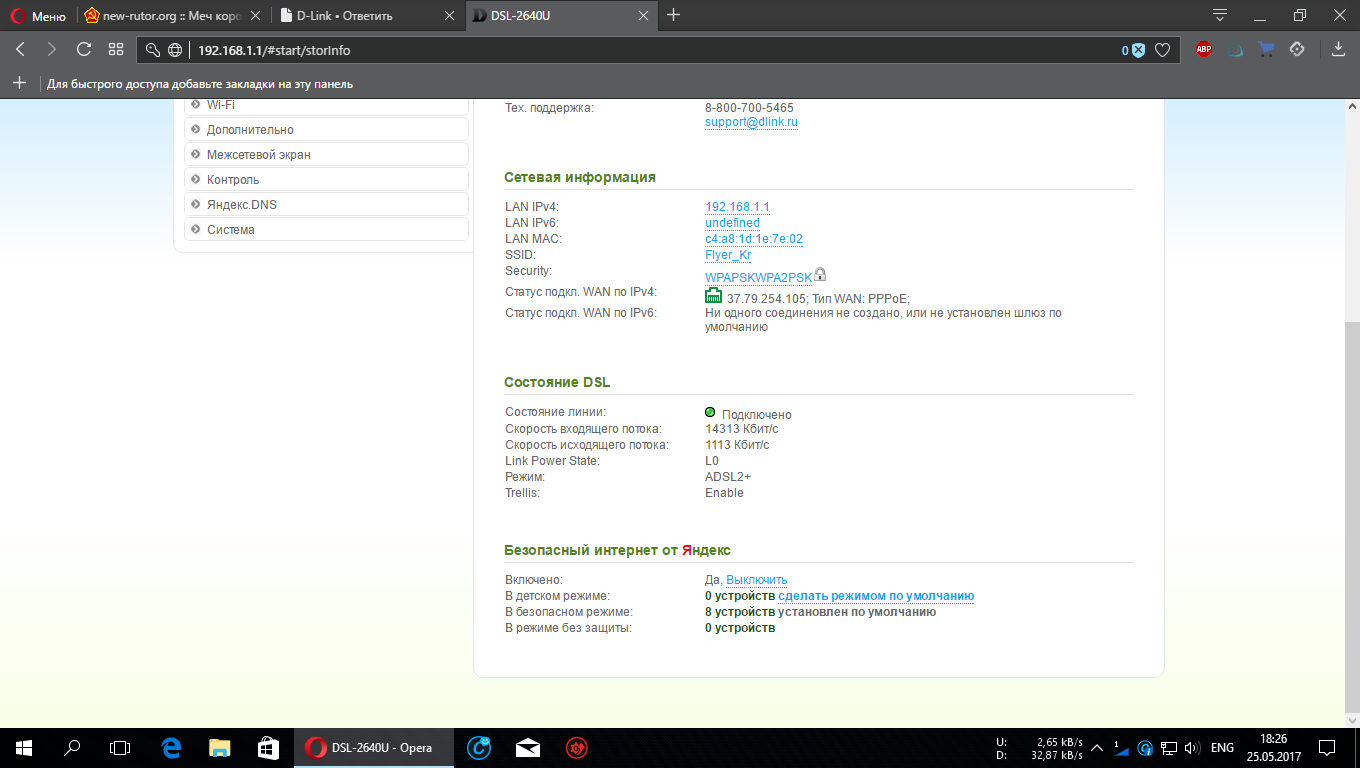The height and width of the screenshot is (768, 1360).
Task: Click the Flyer_Kr SSID link
Action: click(728, 255)
